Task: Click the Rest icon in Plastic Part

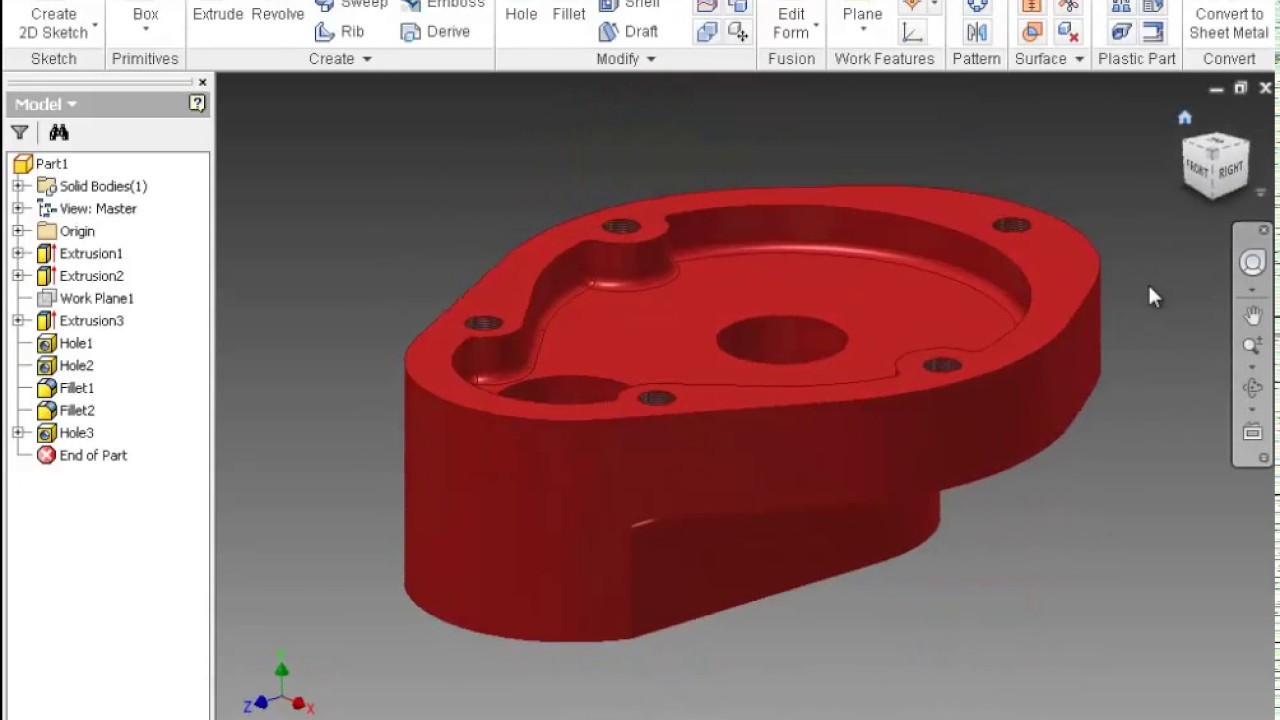Action: 1121,32
